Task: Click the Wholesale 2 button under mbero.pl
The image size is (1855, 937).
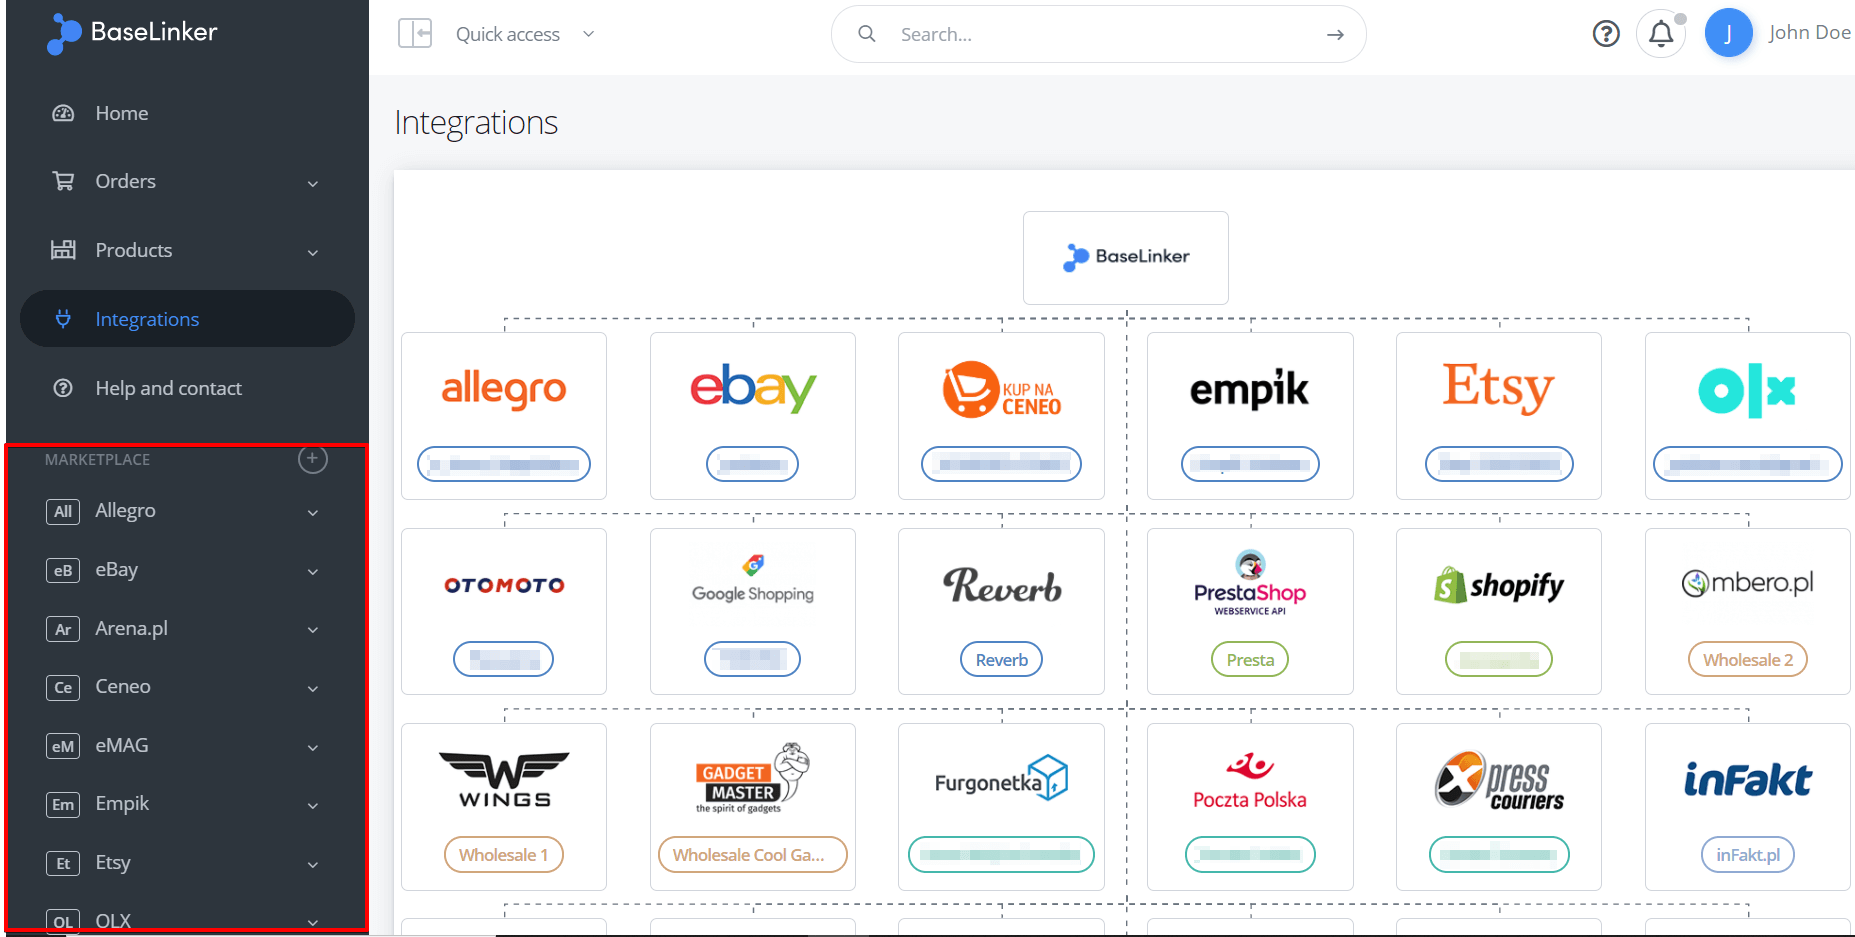Action: pyautogui.click(x=1748, y=660)
